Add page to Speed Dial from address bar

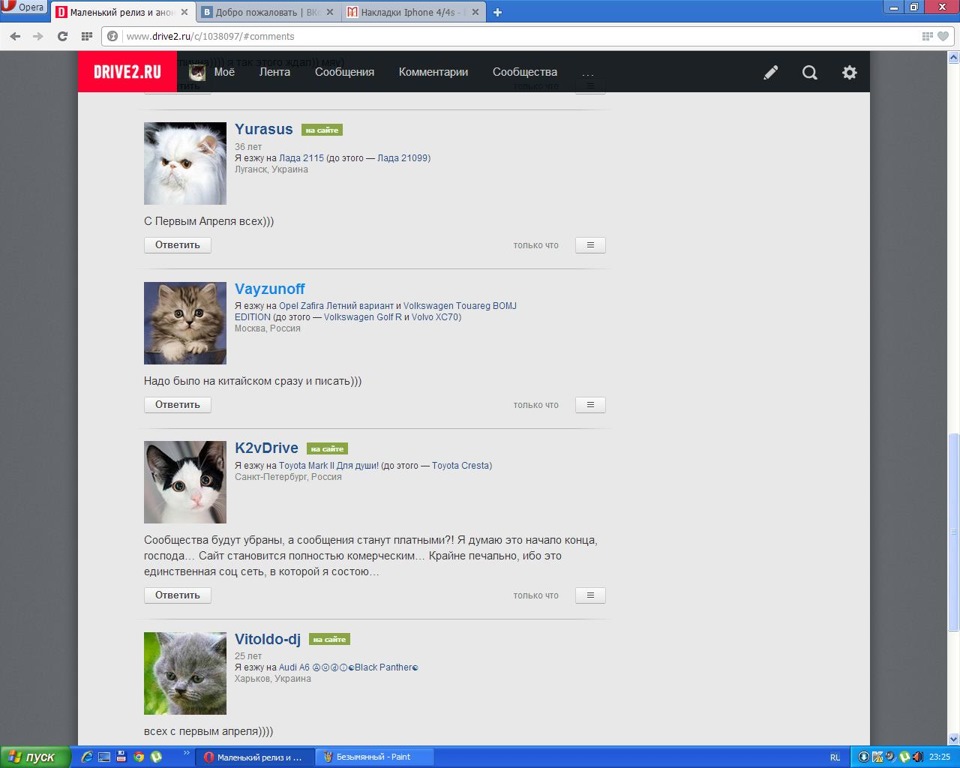927,36
